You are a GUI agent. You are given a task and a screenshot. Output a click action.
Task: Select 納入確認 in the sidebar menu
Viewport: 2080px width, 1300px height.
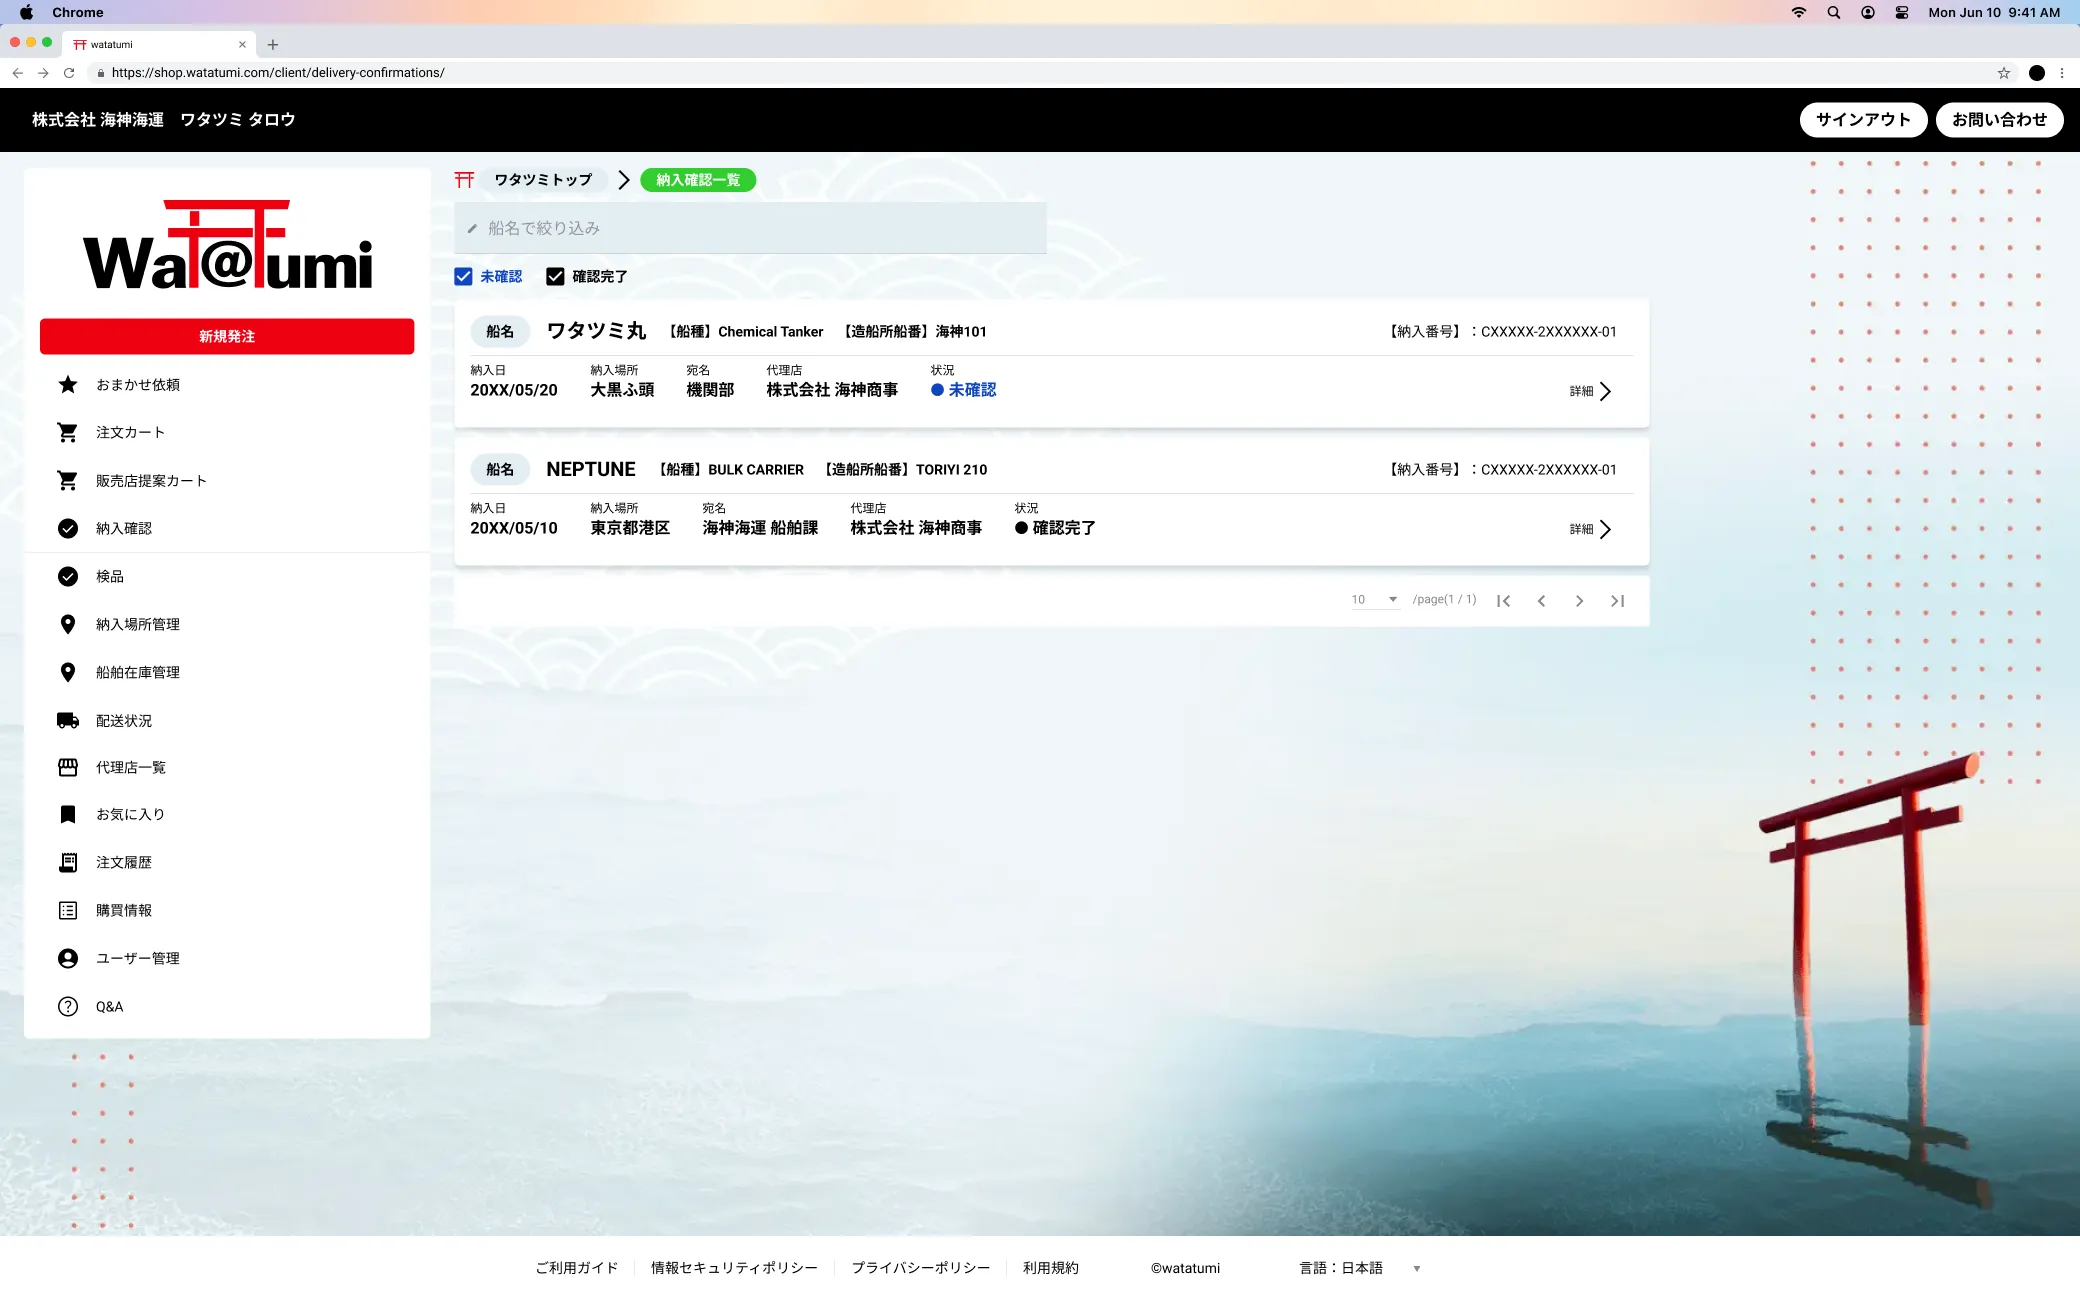(124, 529)
